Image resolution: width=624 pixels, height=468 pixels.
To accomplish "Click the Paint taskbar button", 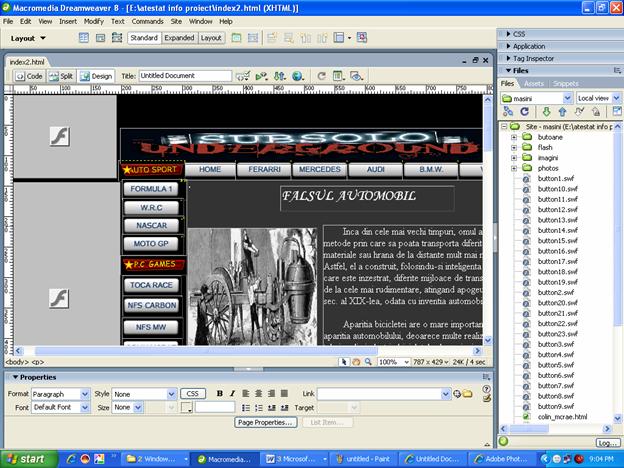I will [x=363, y=459].
